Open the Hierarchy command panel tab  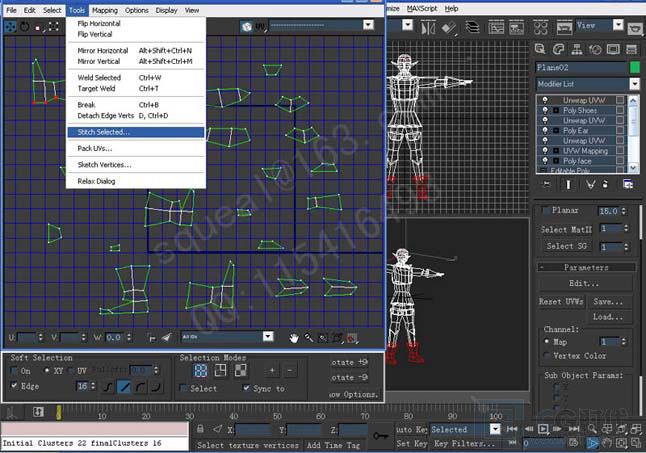577,49
